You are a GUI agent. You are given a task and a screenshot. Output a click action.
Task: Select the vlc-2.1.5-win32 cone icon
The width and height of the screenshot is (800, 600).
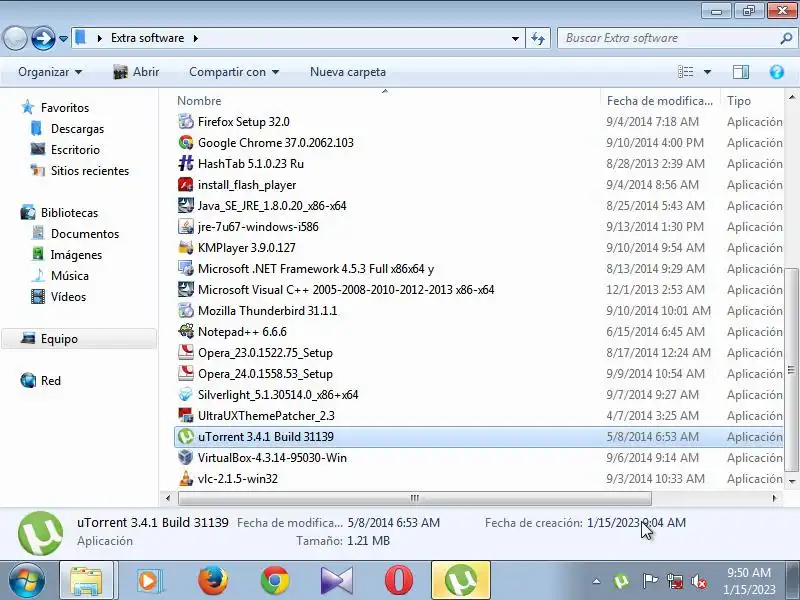point(186,479)
